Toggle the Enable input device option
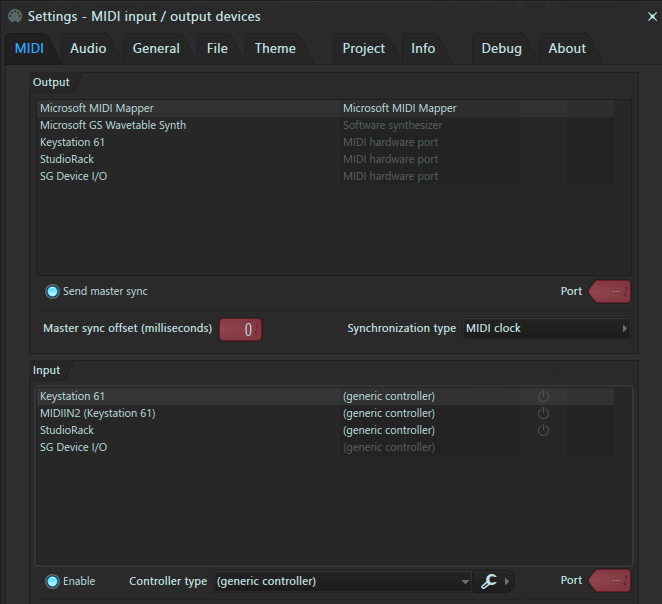662x604 pixels. 52,581
